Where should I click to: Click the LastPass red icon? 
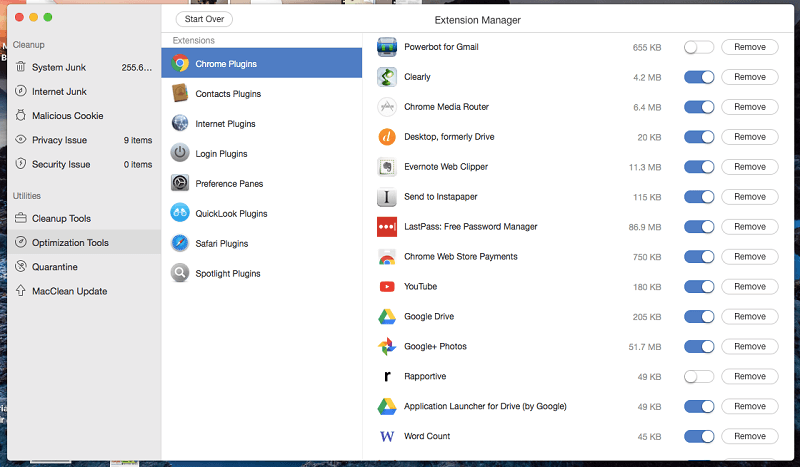coord(387,227)
